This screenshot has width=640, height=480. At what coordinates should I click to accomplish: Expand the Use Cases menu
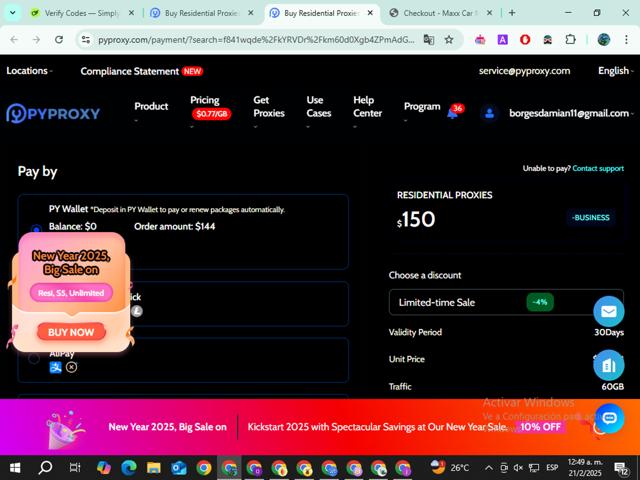pyautogui.click(x=318, y=108)
